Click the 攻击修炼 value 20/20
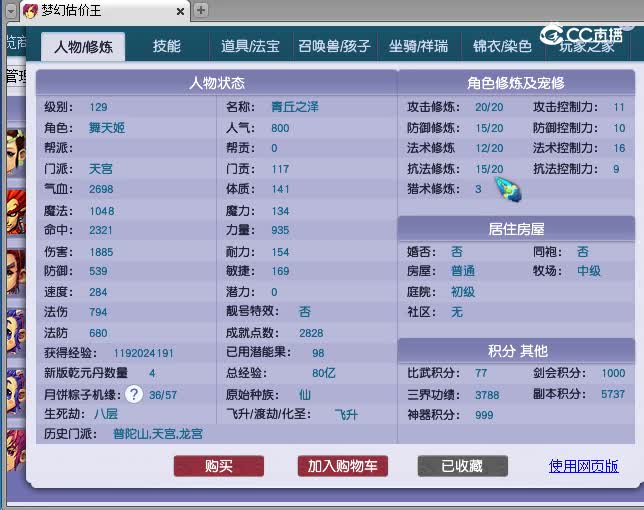Viewport: 644px width, 510px height. (489, 107)
